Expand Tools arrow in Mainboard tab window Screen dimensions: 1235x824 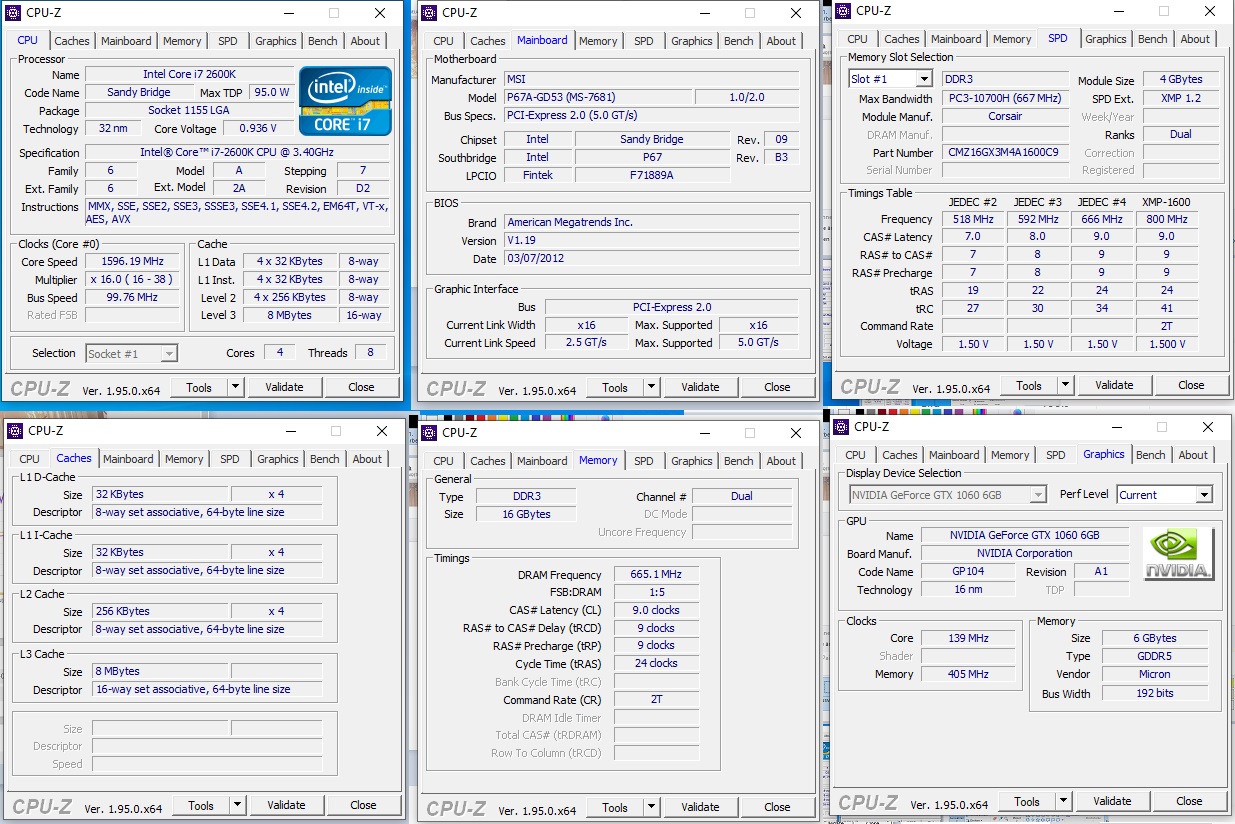(x=651, y=387)
